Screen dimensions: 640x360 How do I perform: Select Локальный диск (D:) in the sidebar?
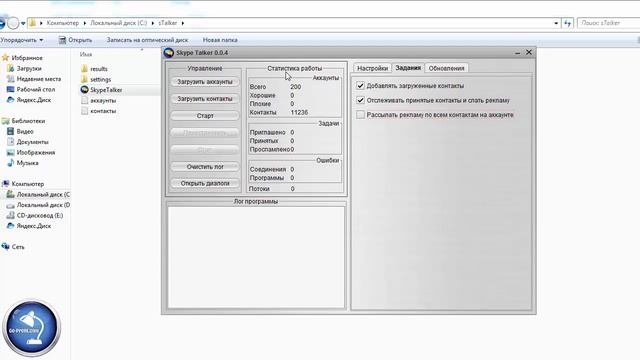coord(43,205)
